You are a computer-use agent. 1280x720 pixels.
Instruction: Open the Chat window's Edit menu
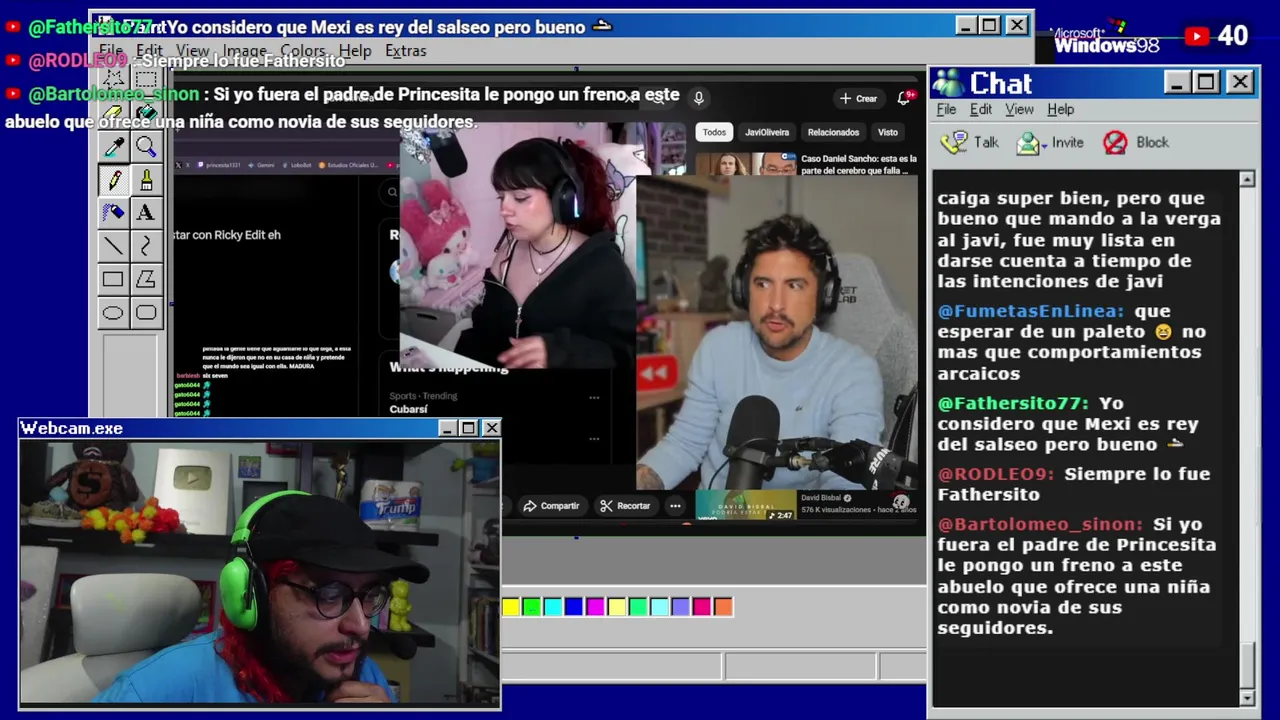[x=981, y=109]
